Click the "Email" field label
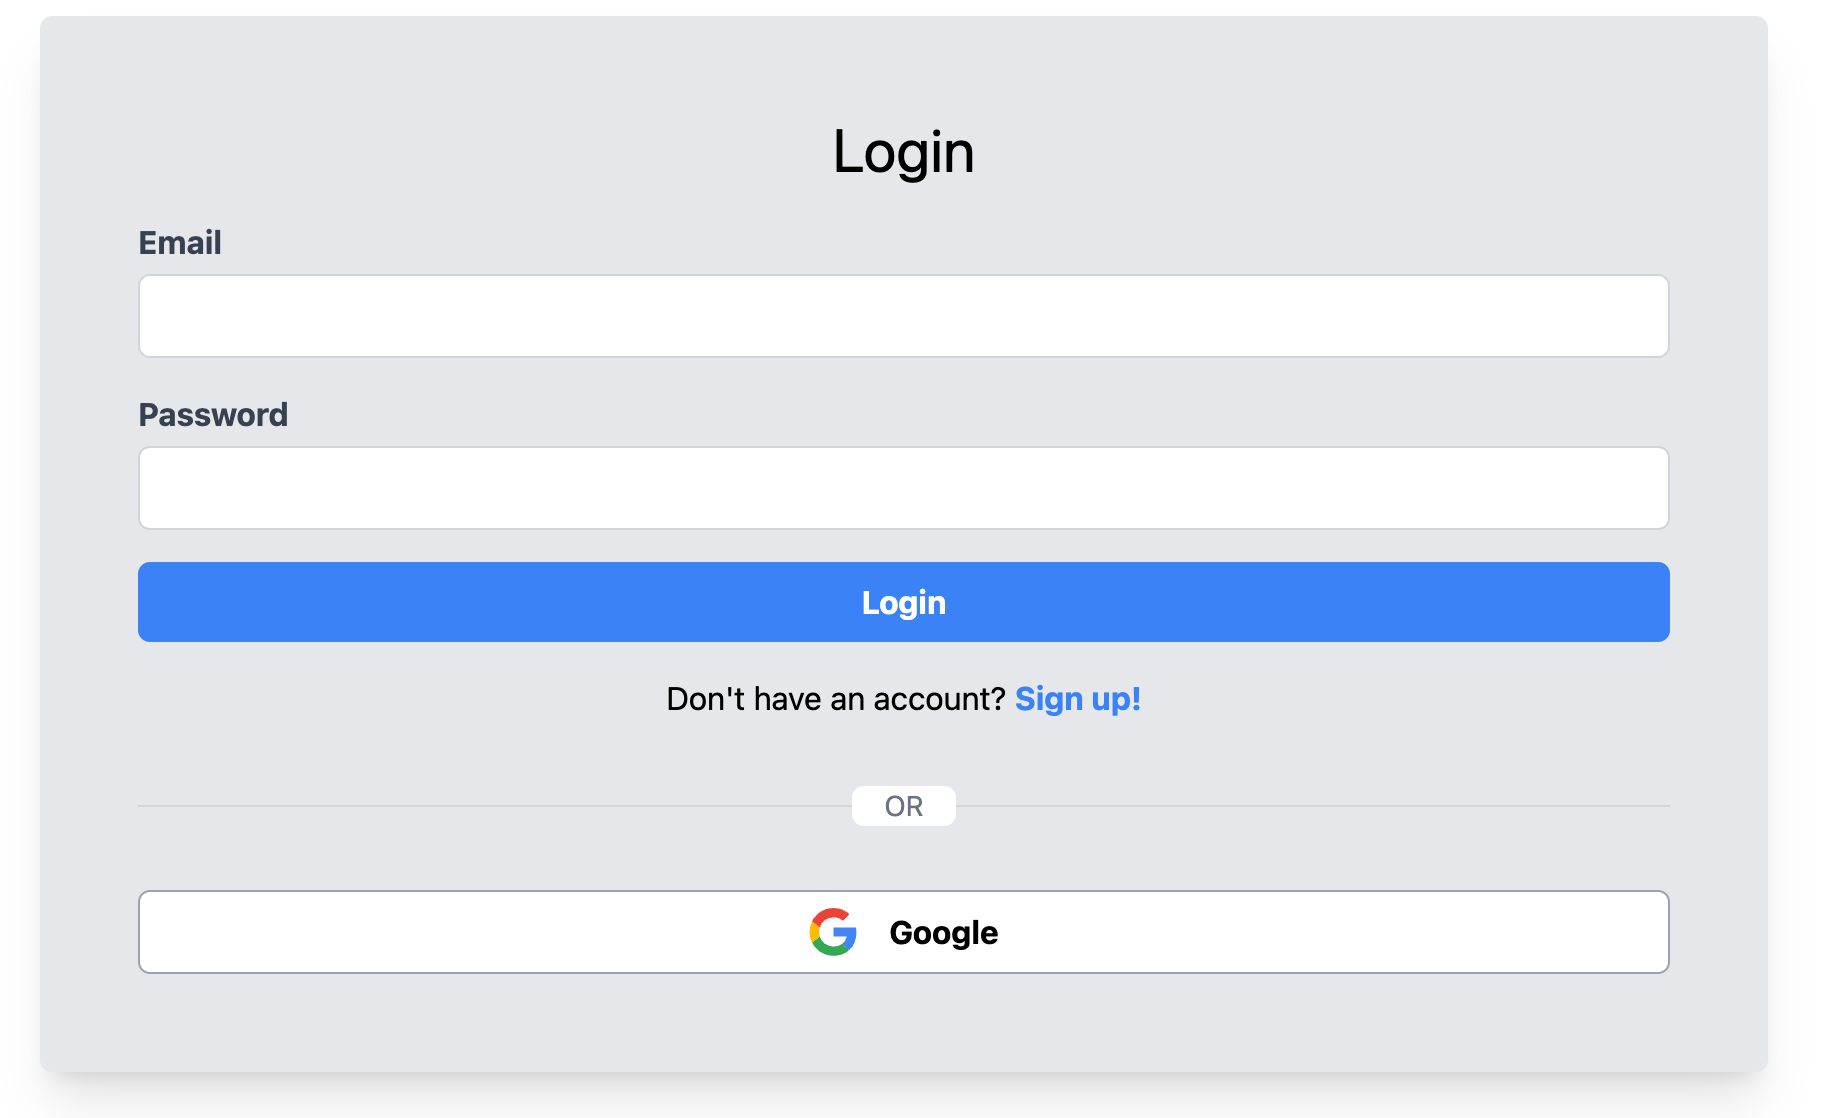Screen dimensions: 1832x1118 tap(180, 243)
